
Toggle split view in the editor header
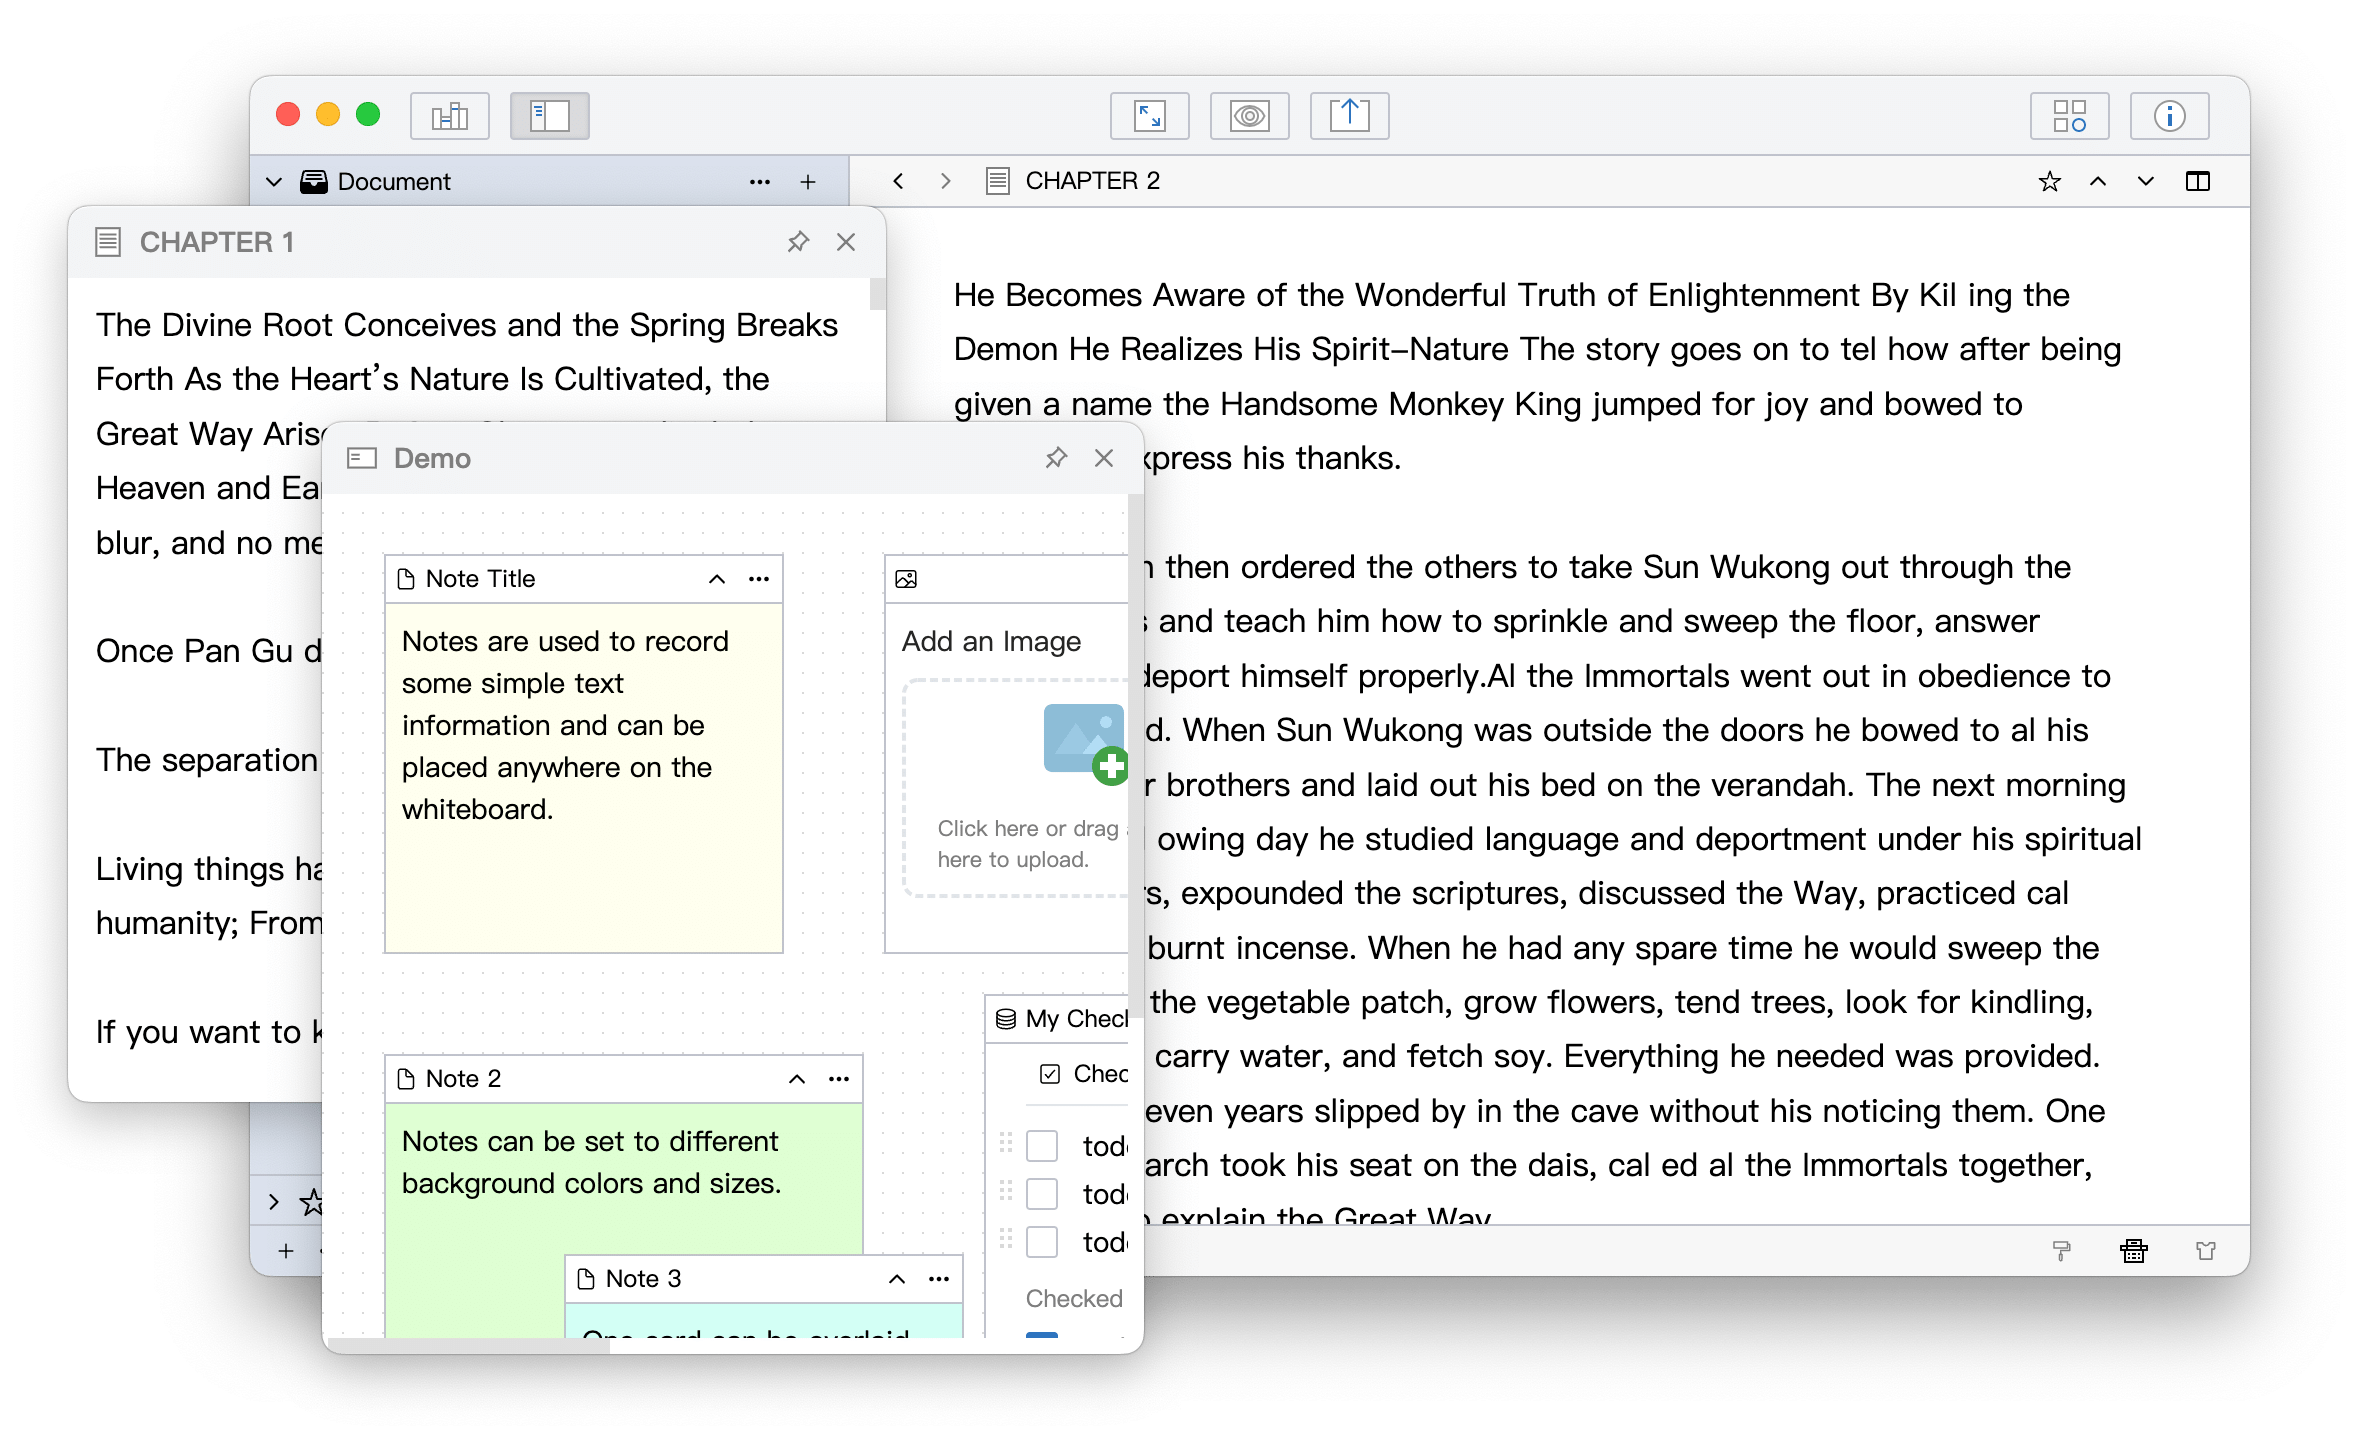click(x=2198, y=181)
